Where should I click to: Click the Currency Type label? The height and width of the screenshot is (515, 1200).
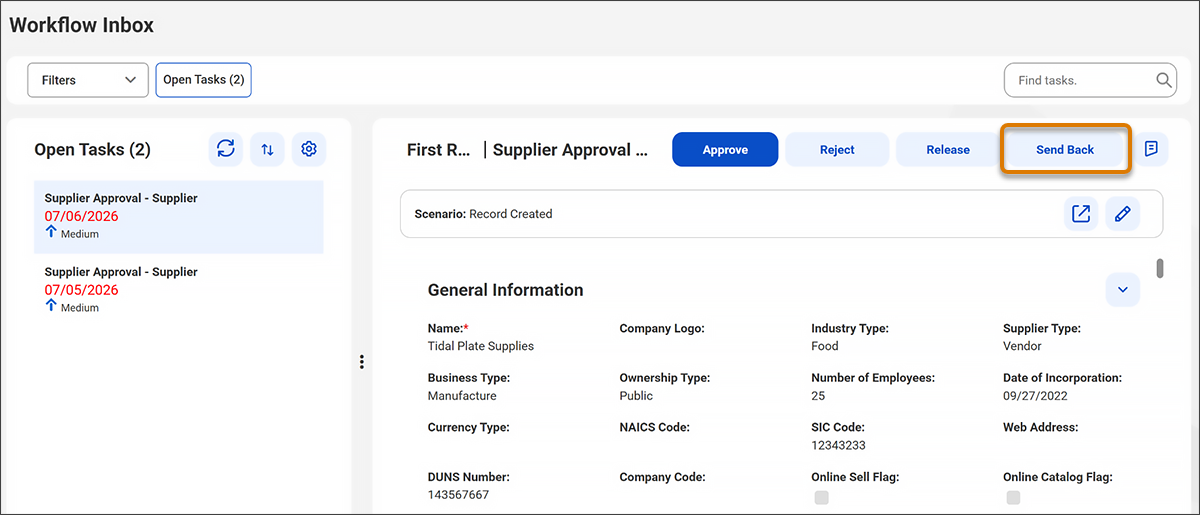click(x=468, y=427)
